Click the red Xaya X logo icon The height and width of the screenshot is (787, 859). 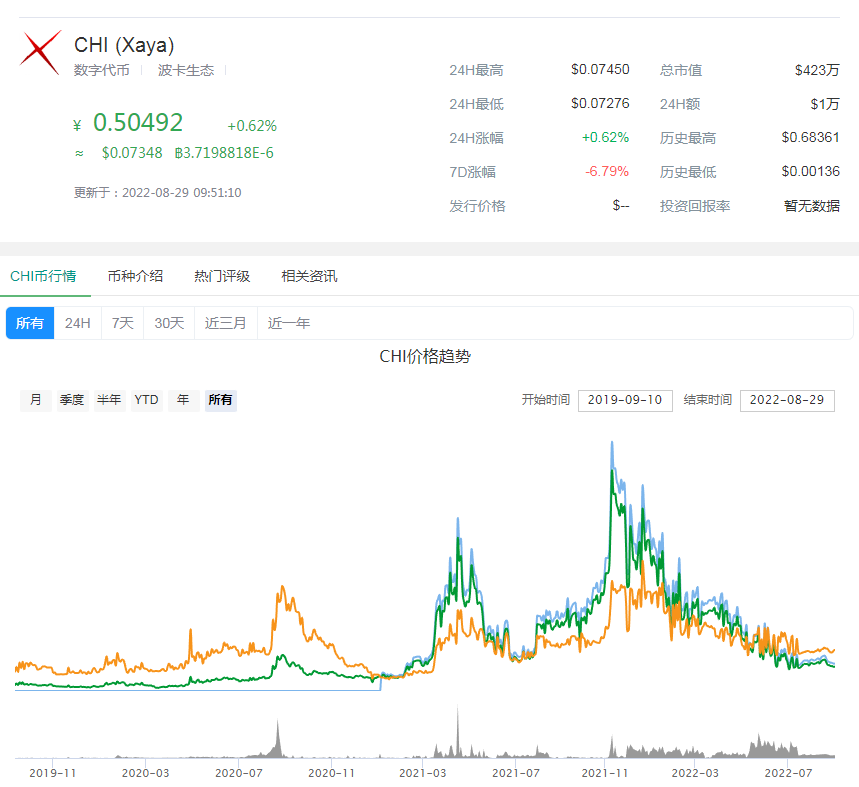[41, 49]
